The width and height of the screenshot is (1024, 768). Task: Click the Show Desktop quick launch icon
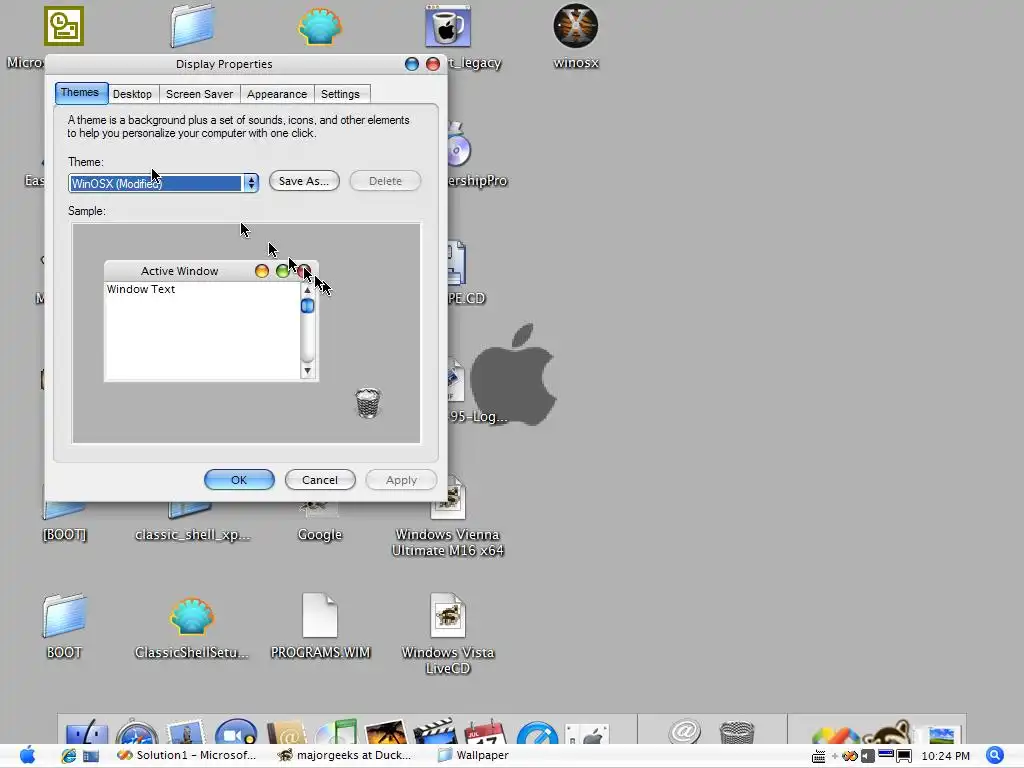[x=91, y=756]
